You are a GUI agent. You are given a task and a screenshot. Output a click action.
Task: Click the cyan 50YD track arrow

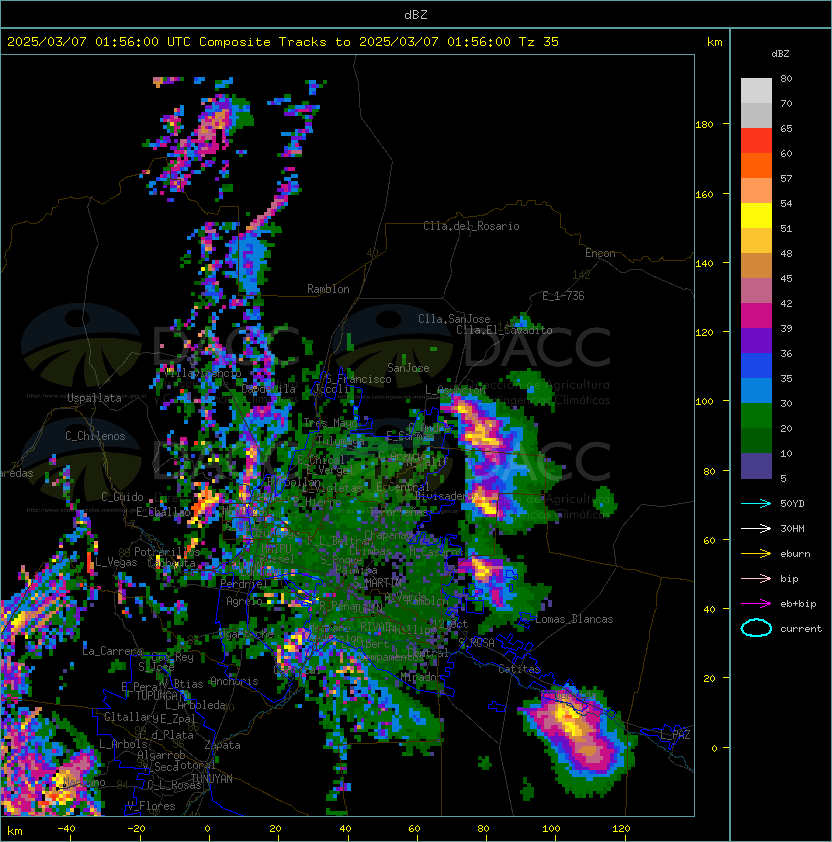pos(756,504)
